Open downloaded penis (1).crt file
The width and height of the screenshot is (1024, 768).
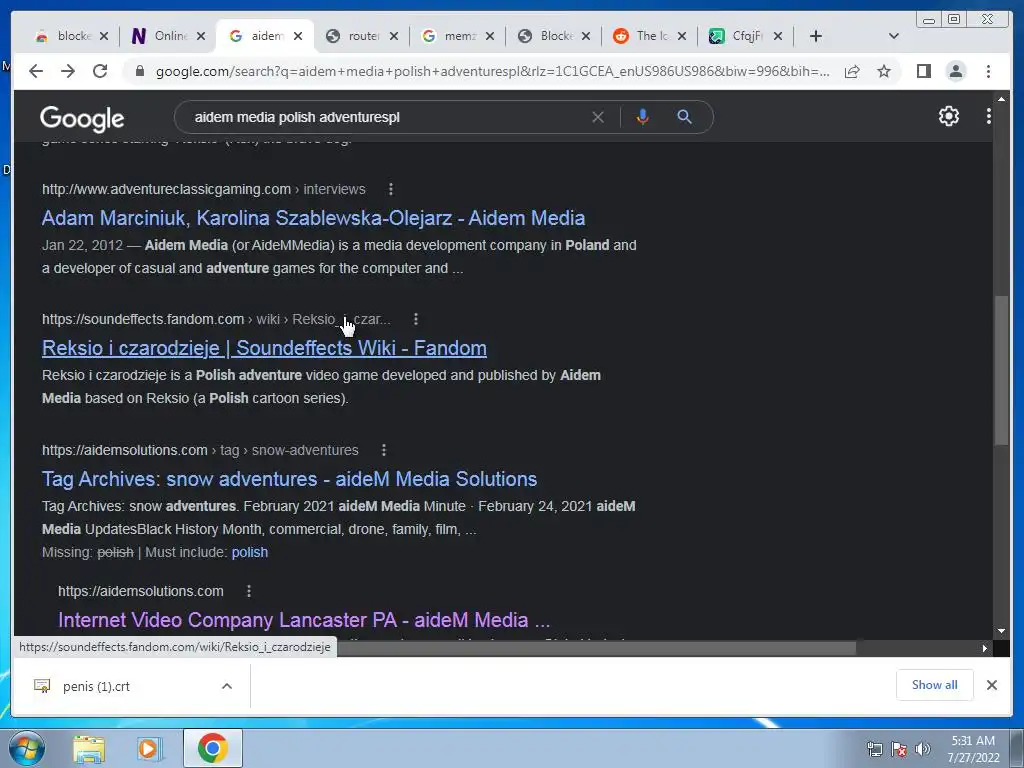[96, 686]
